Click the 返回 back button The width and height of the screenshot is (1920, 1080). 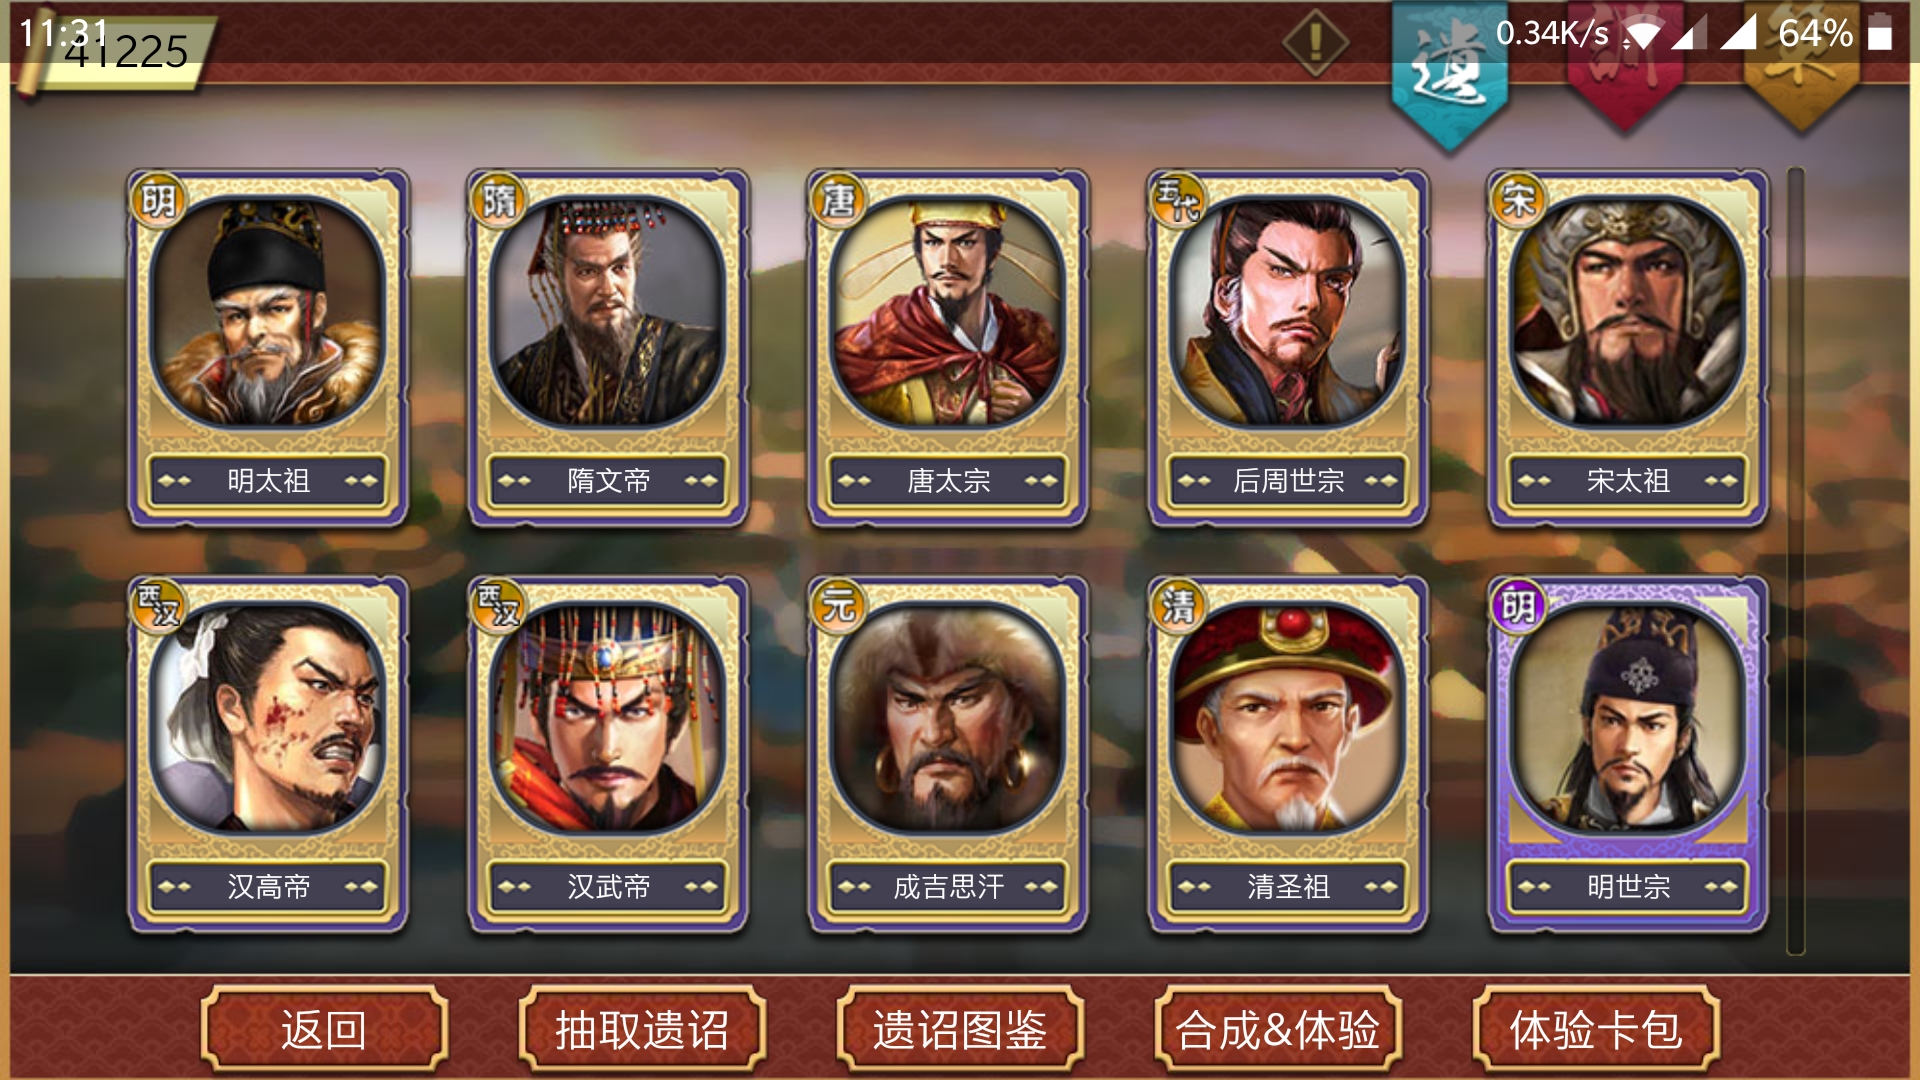pyautogui.click(x=324, y=1029)
